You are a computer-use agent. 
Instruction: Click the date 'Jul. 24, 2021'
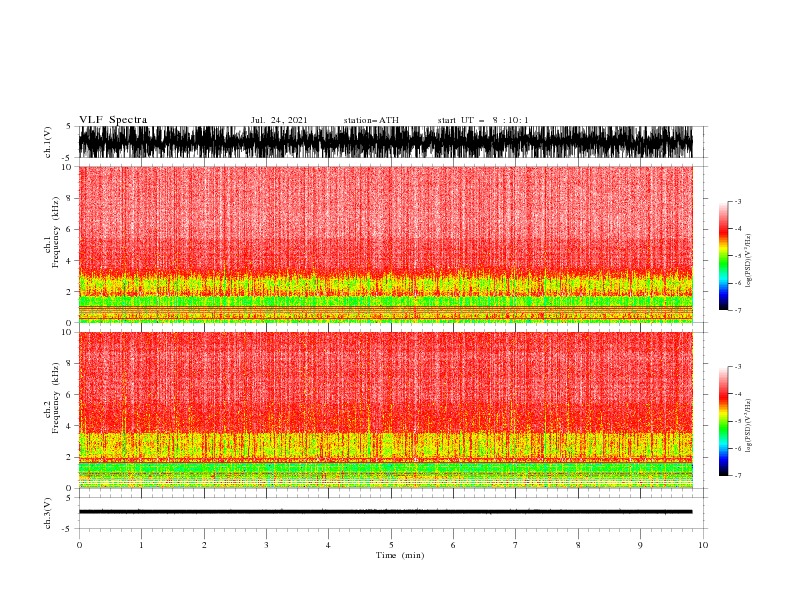(x=279, y=120)
